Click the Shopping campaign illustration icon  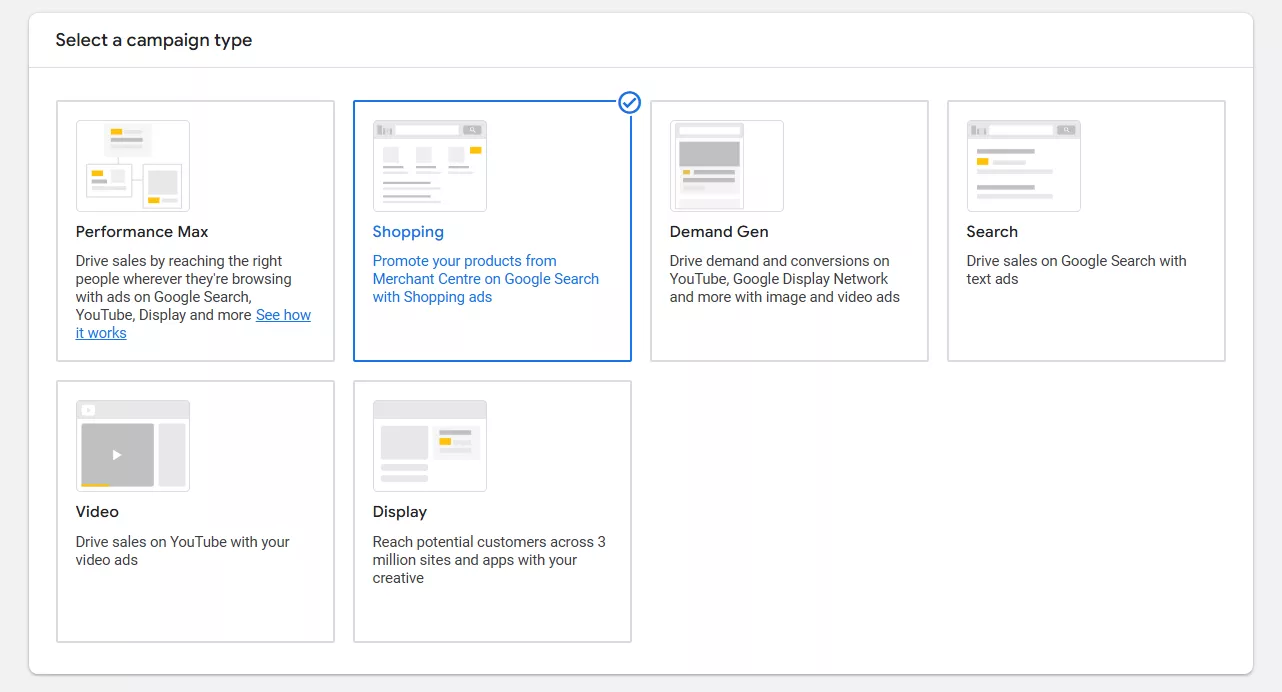429,166
